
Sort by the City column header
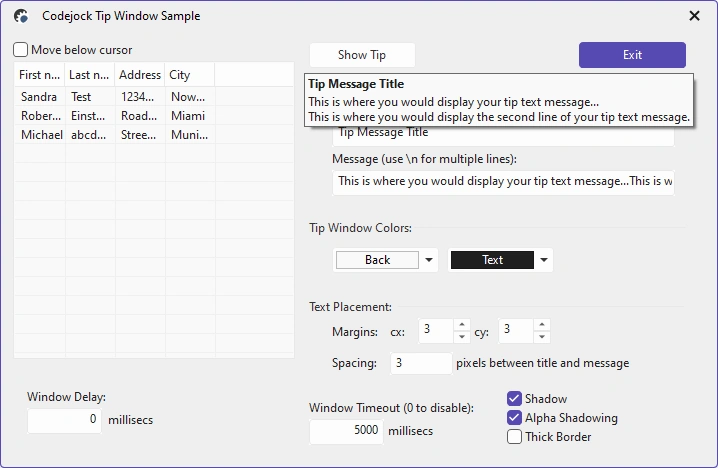(x=190, y=75)
